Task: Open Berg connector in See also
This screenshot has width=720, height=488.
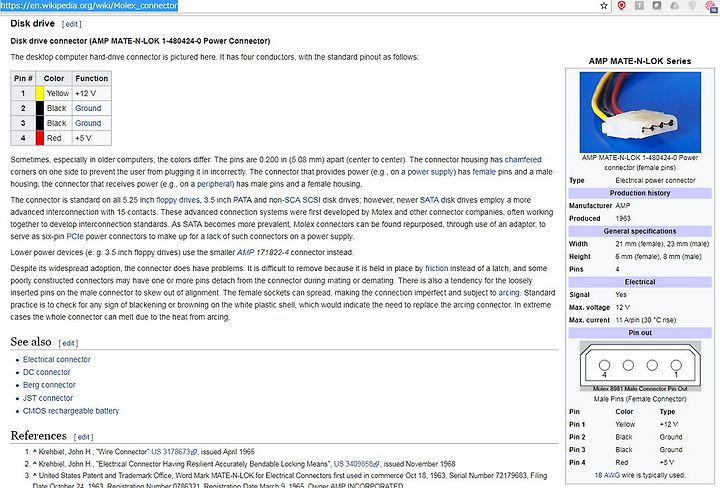Action: [49, 385]
